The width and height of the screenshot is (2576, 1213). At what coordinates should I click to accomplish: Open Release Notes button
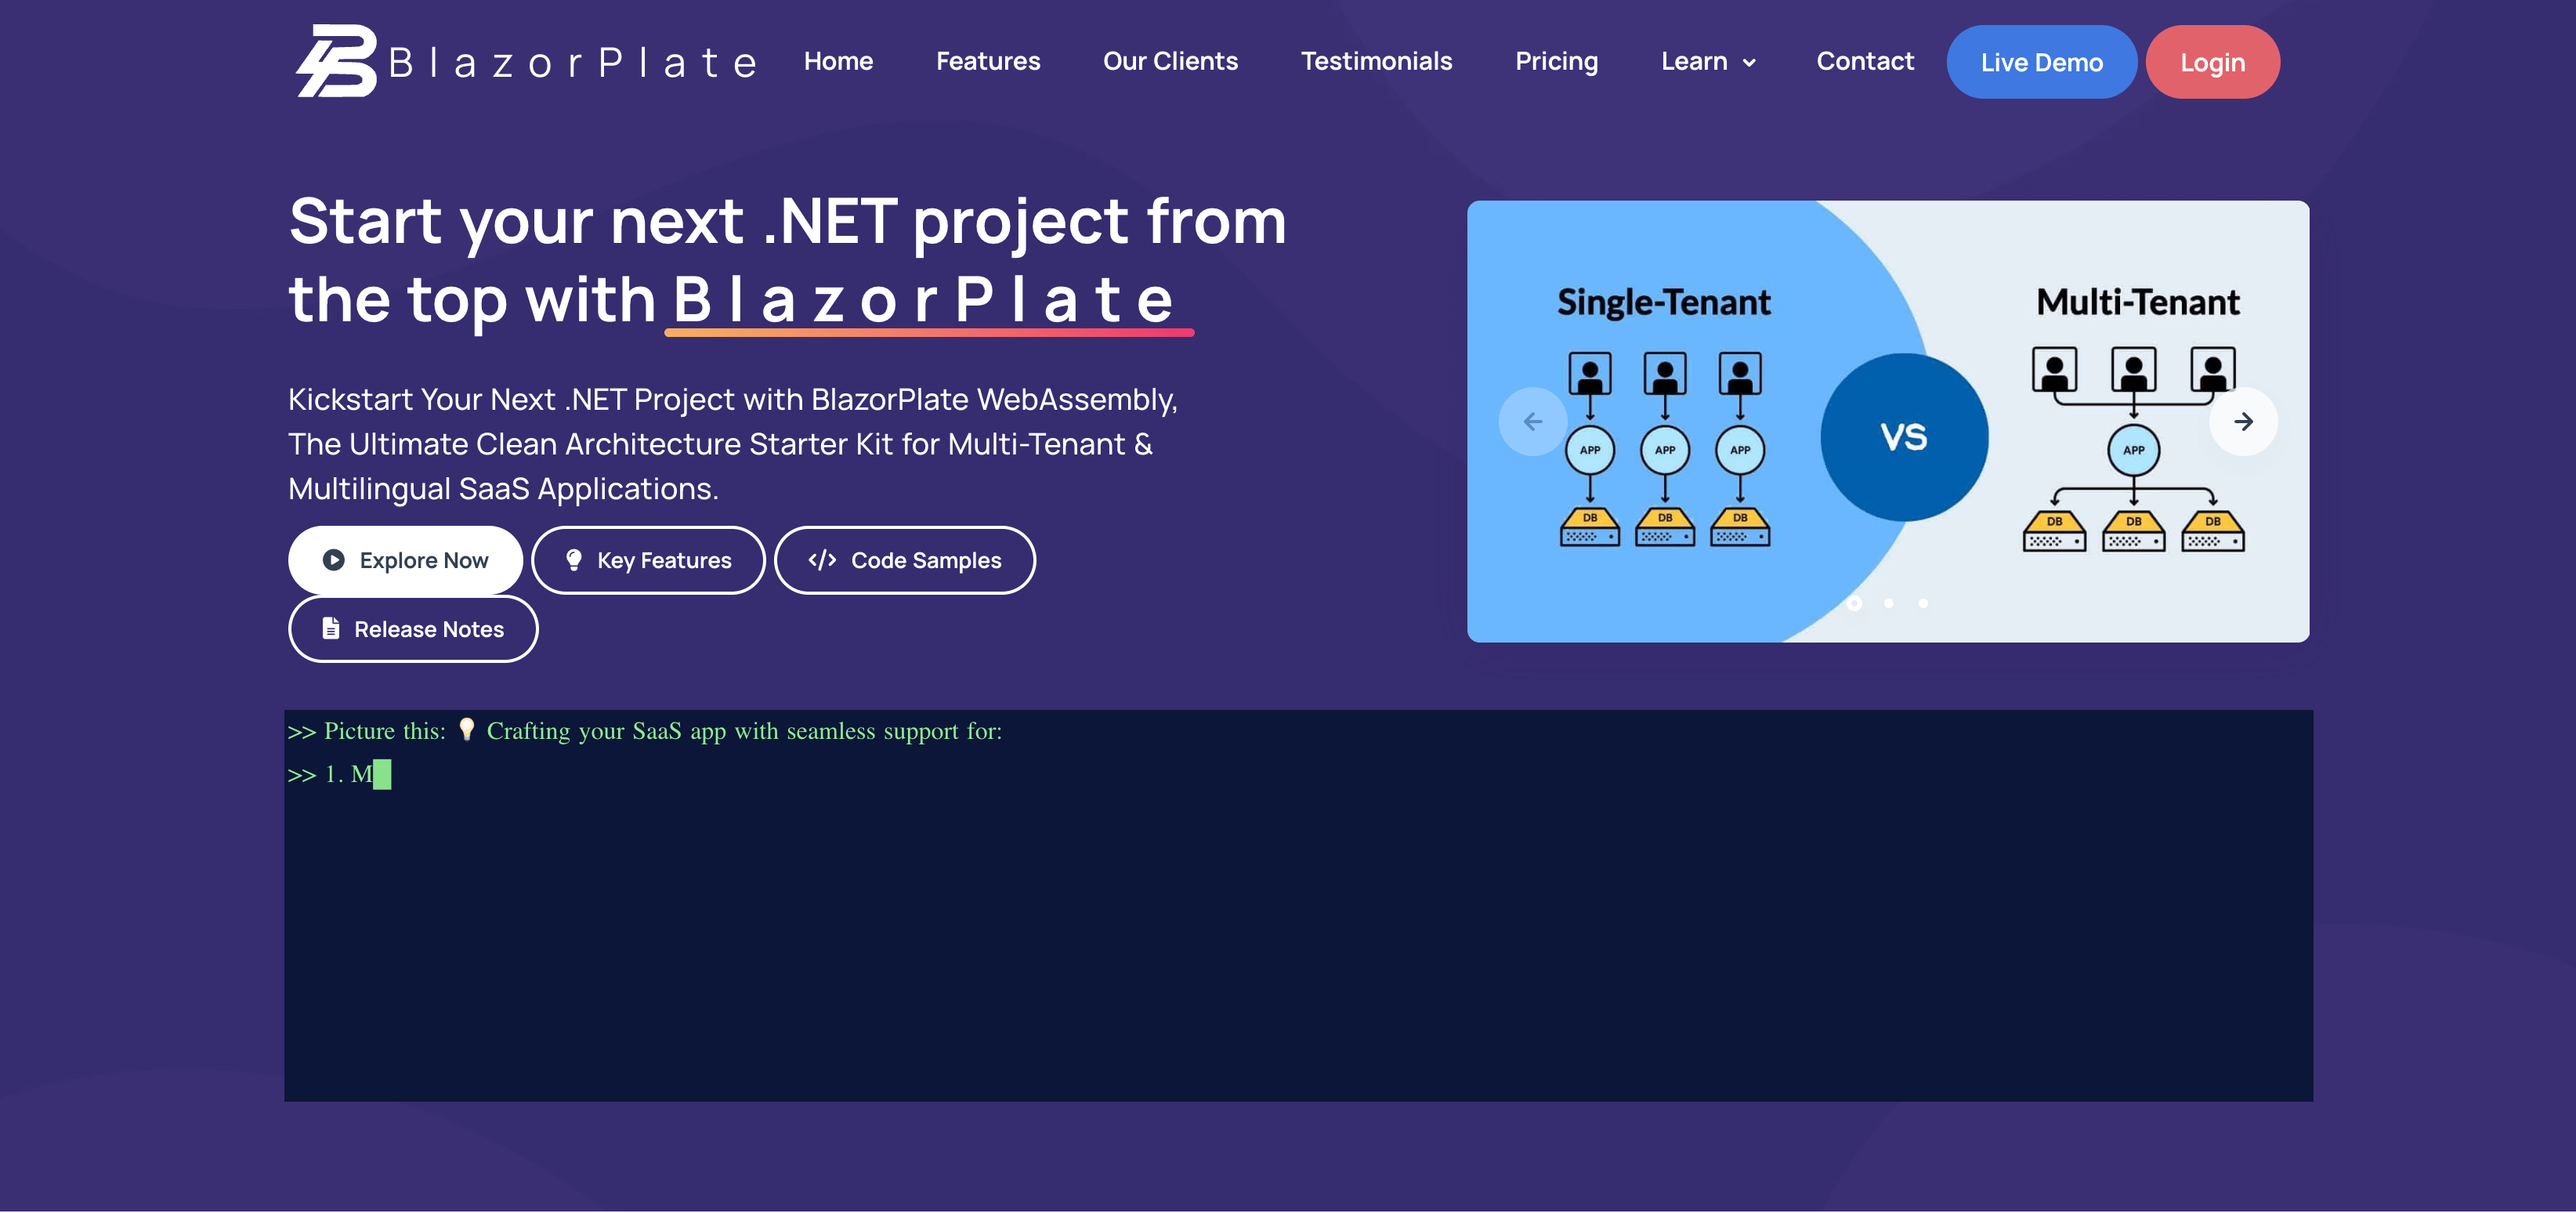coord(413,629)
